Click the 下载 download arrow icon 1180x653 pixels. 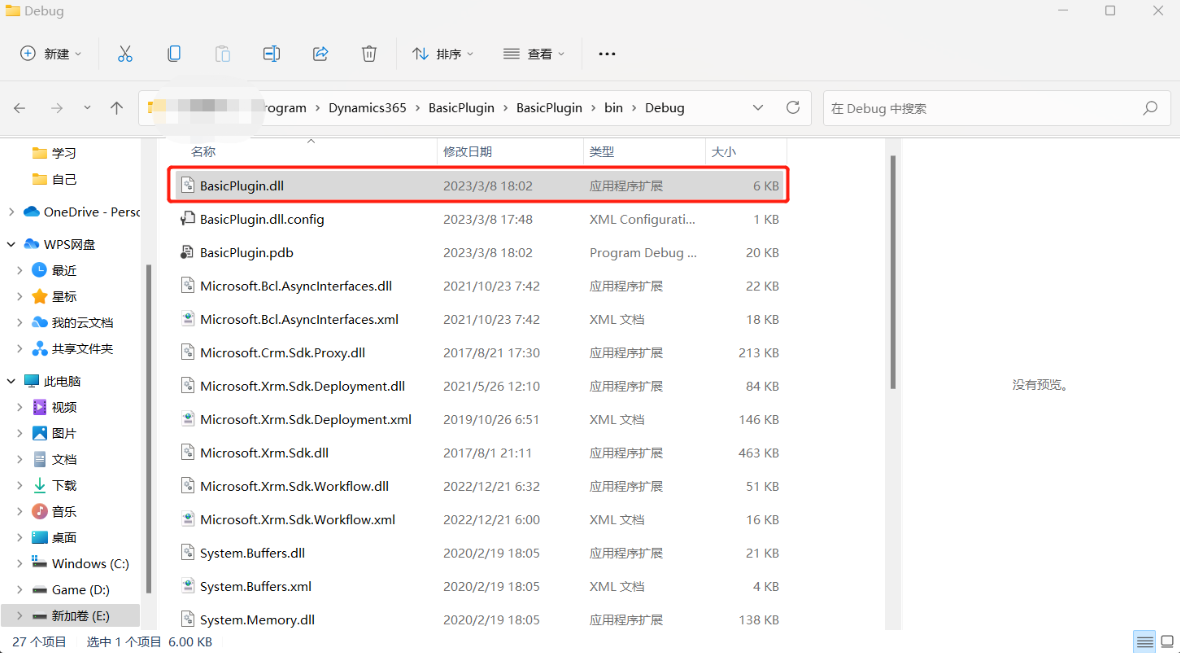click(x=39, y=485)
